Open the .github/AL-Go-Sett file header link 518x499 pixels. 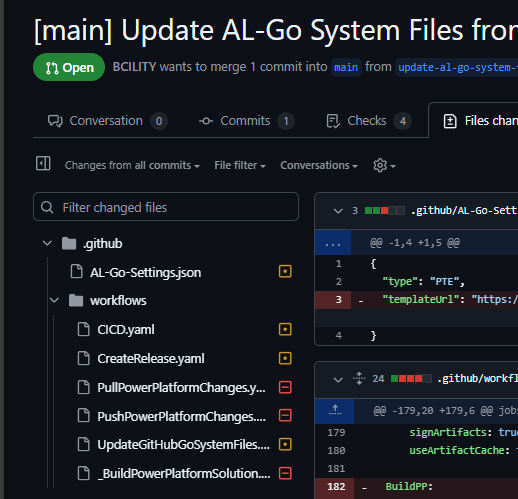tap(464, 211)
